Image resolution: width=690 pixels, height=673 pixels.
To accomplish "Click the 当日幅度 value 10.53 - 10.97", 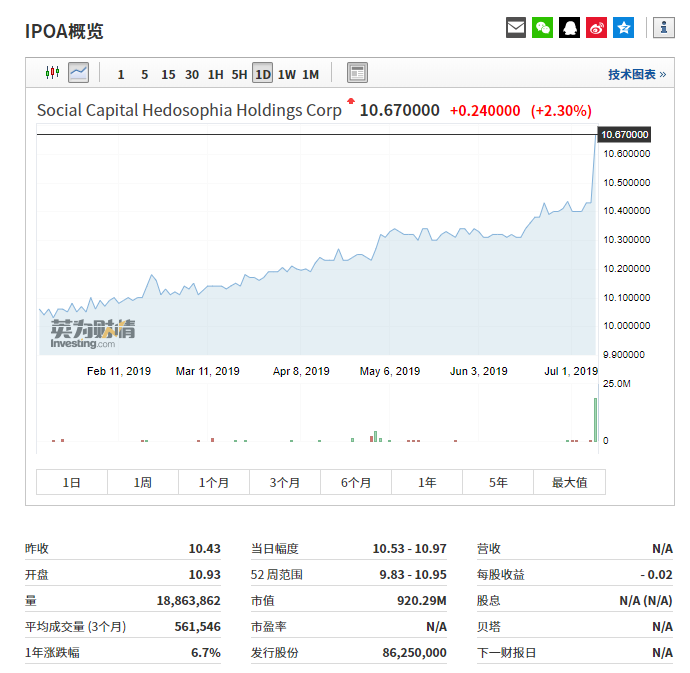I will pos(409,548).
